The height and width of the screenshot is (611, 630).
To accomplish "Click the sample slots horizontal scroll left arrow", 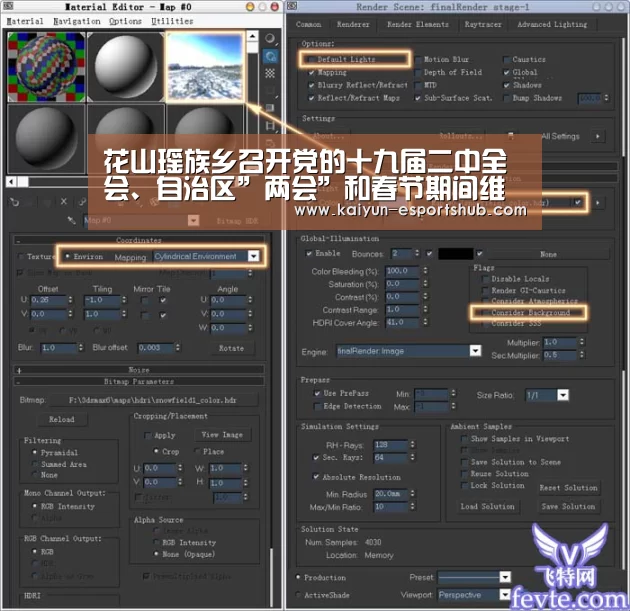I will 12,182.
